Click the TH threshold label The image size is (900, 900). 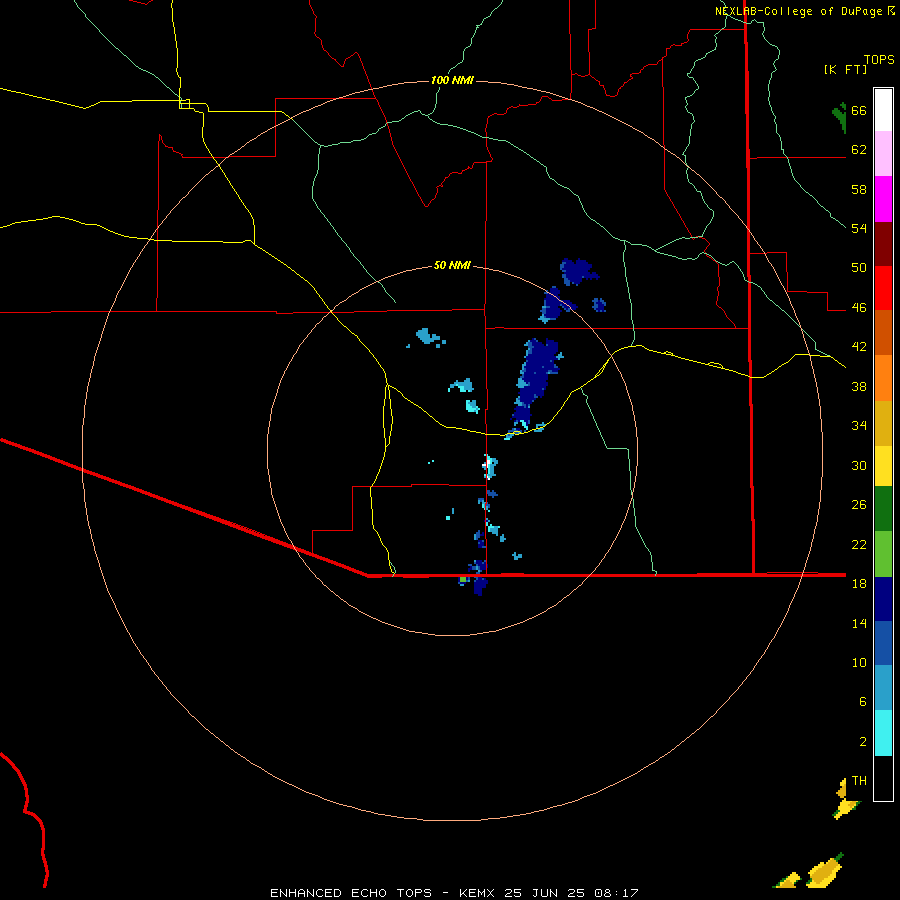[859, 780]
